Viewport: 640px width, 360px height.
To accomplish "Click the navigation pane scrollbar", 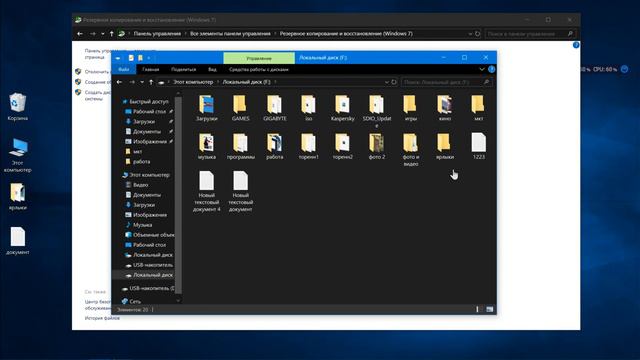I will 178,196.
